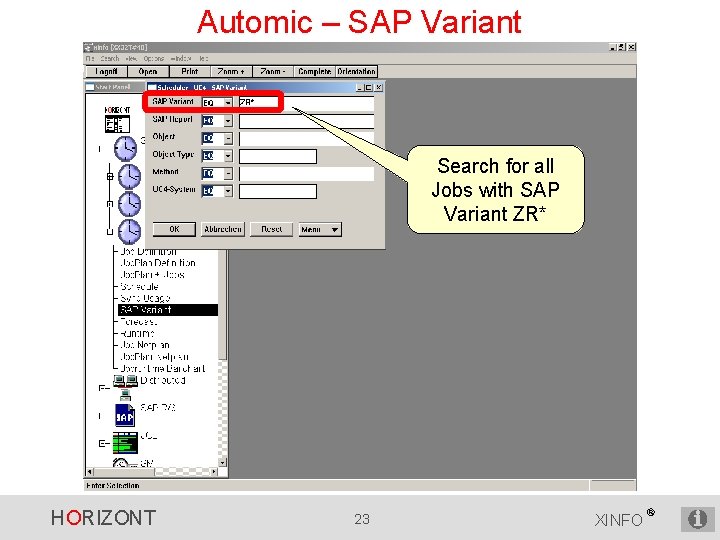Click the UC4-System value field
Image resolution: width=720 pixels, height=540 pixels.
coord(278,191)
